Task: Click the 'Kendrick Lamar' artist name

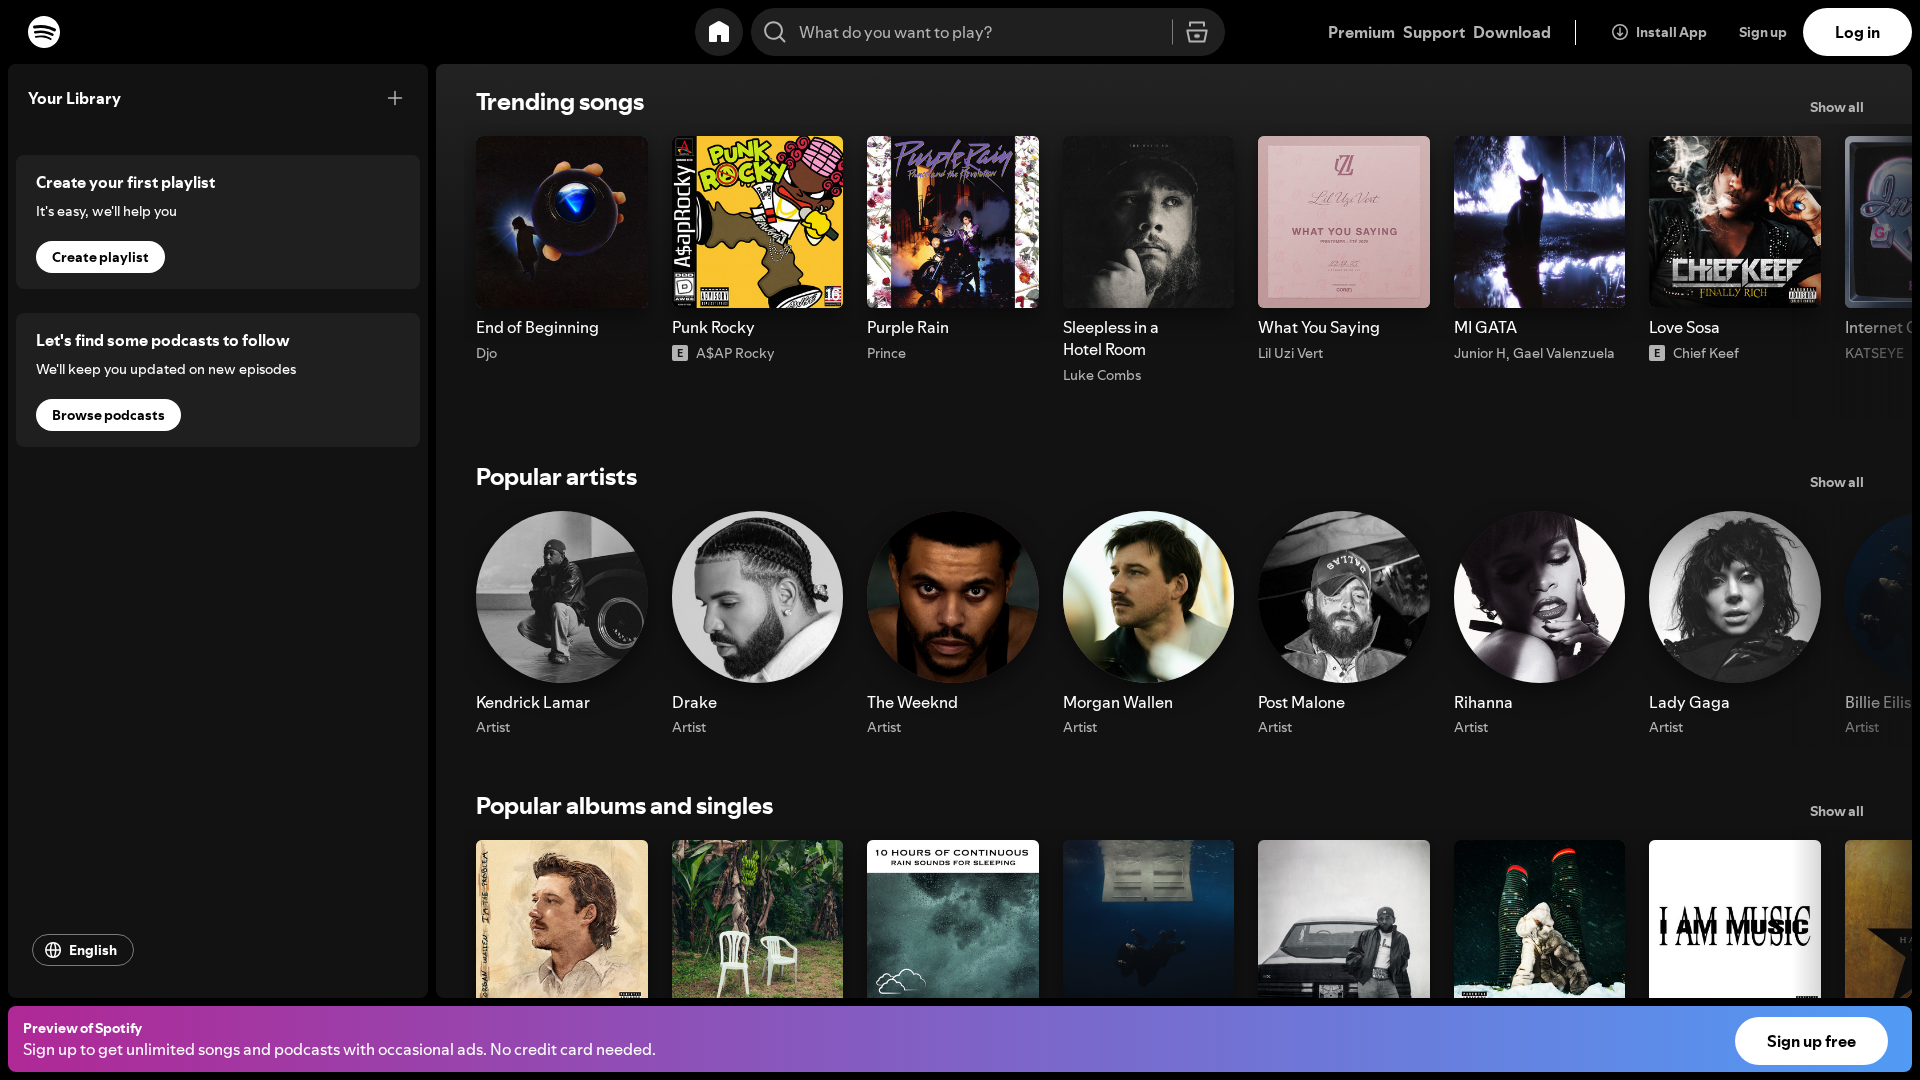Action: pyautogui.click(x=533, y=702)
